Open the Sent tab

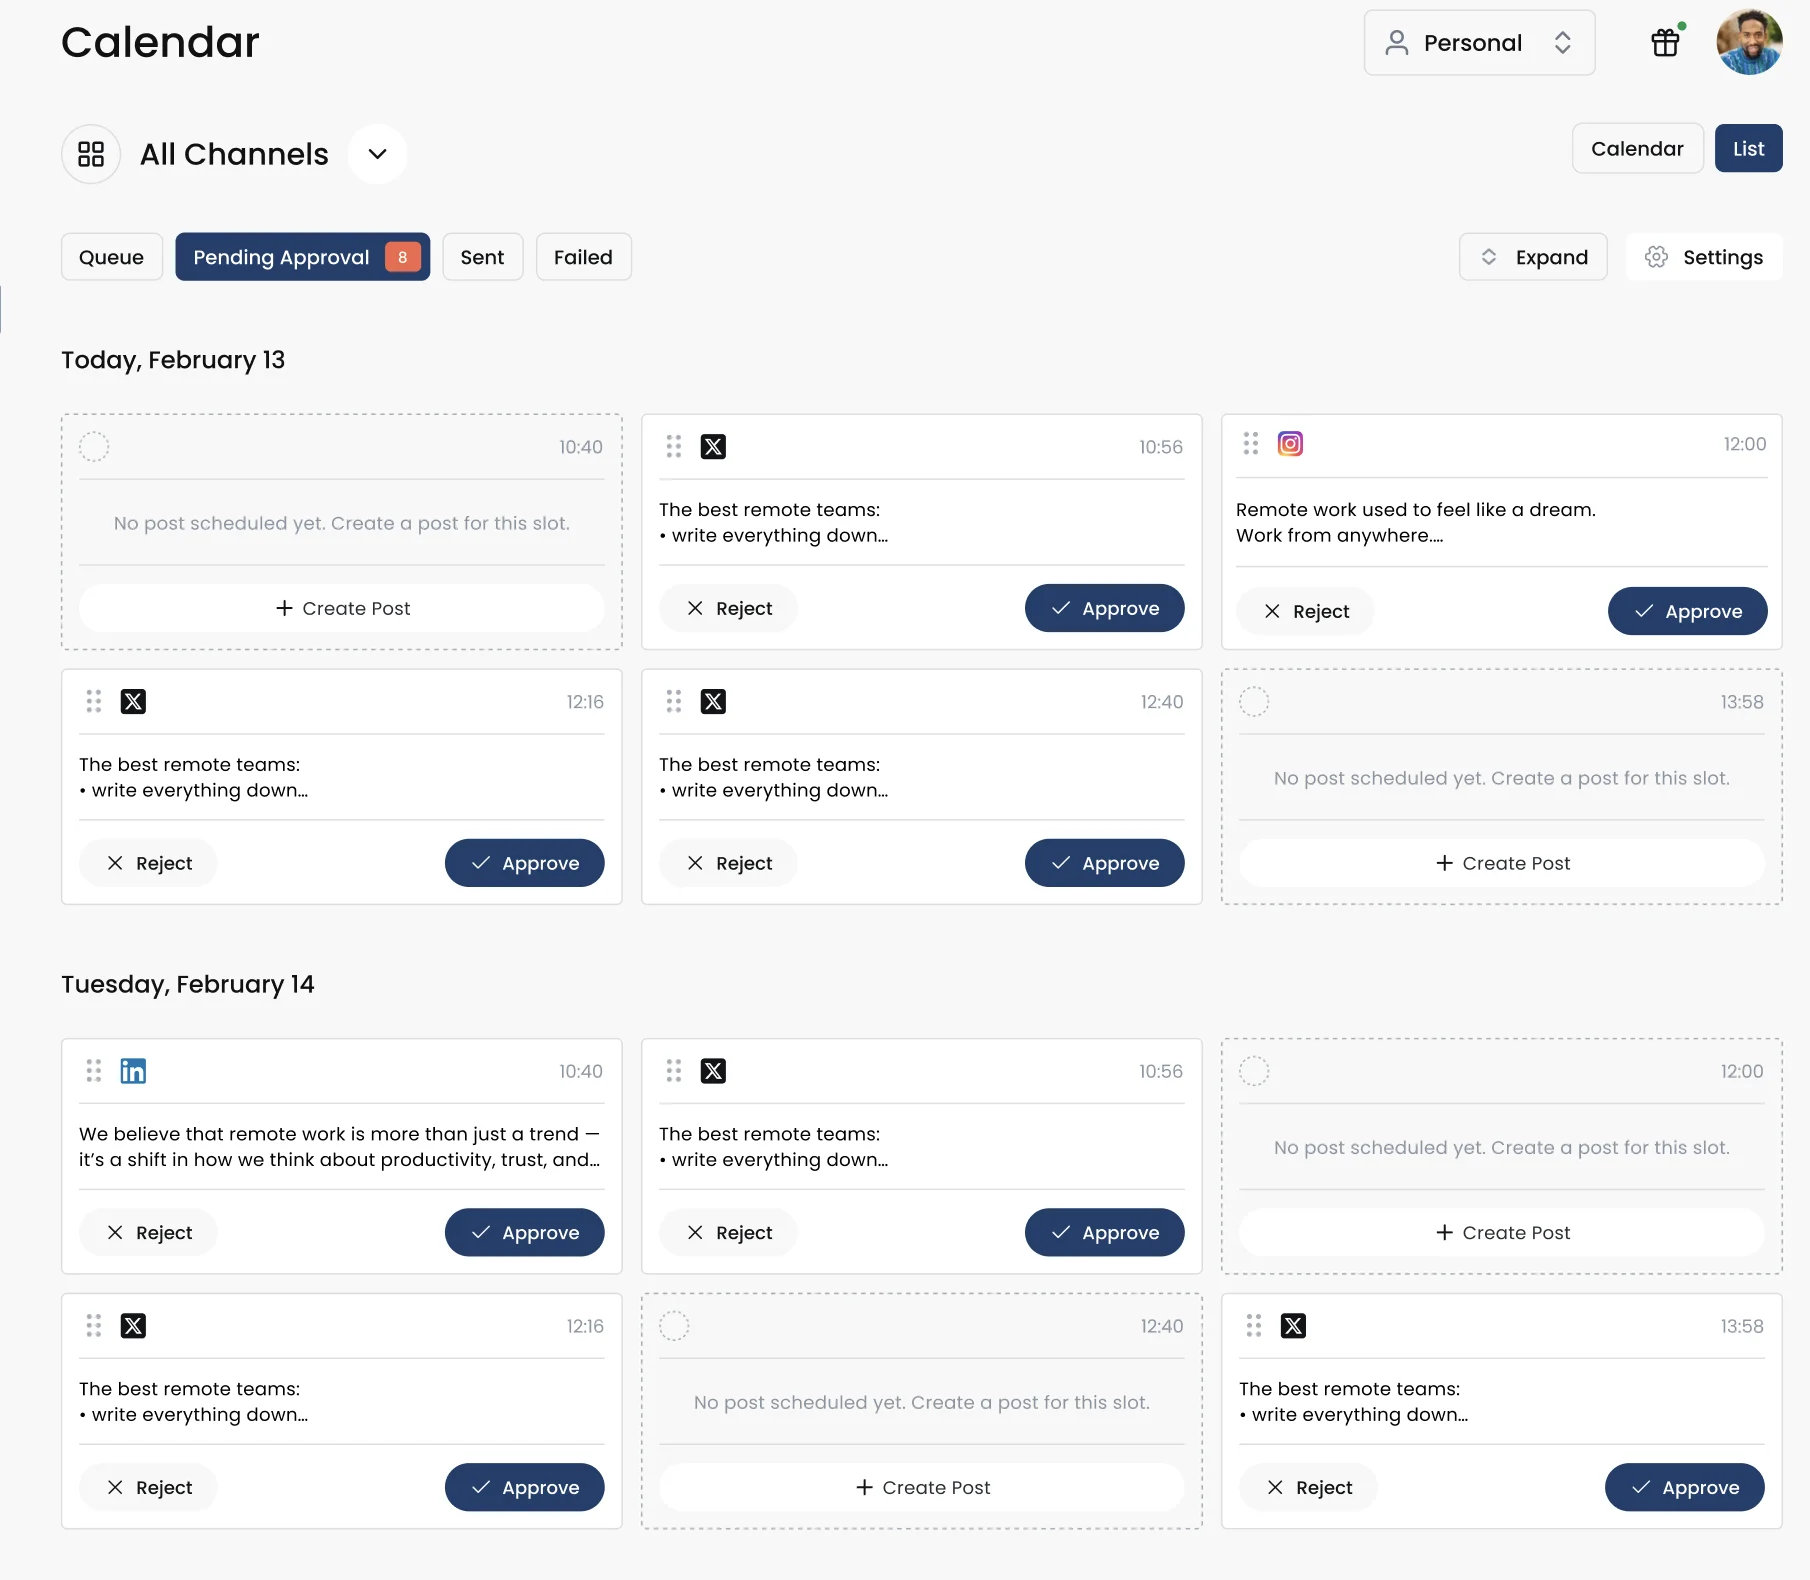tap(482, 257)
